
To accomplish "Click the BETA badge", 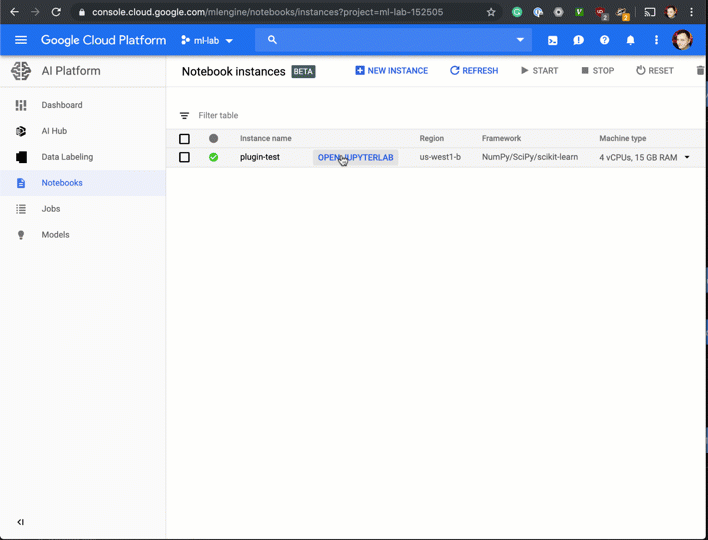I will click(303, 71).
